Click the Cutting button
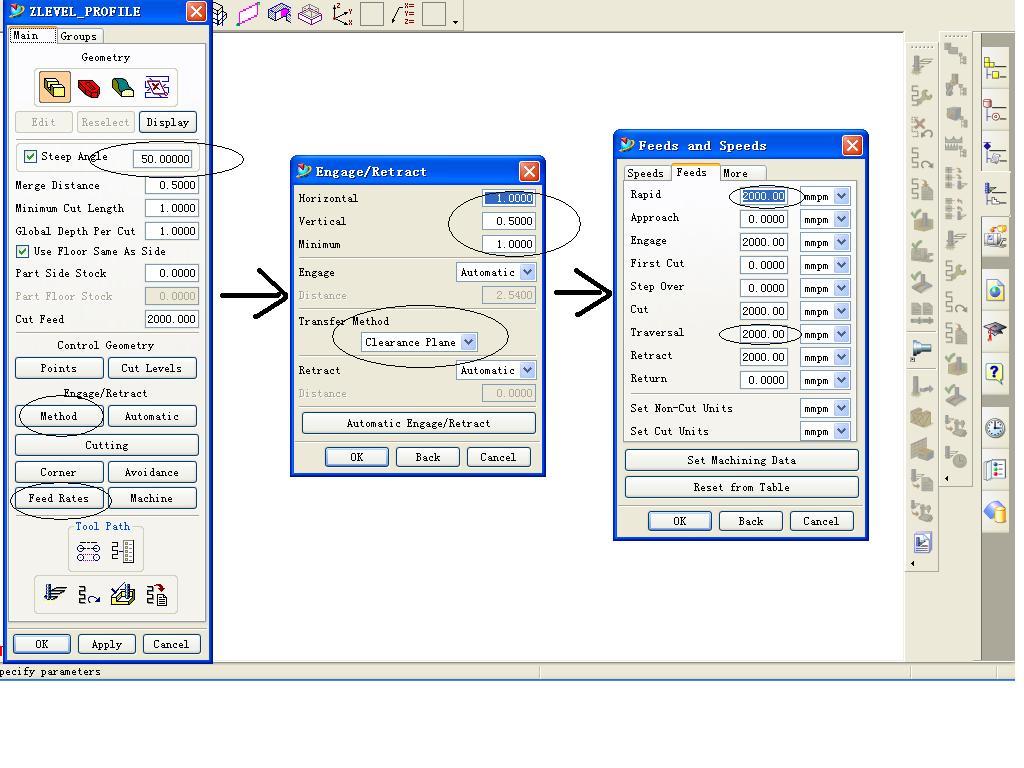Screen dimensions: 1024x768 pos(106,445)
